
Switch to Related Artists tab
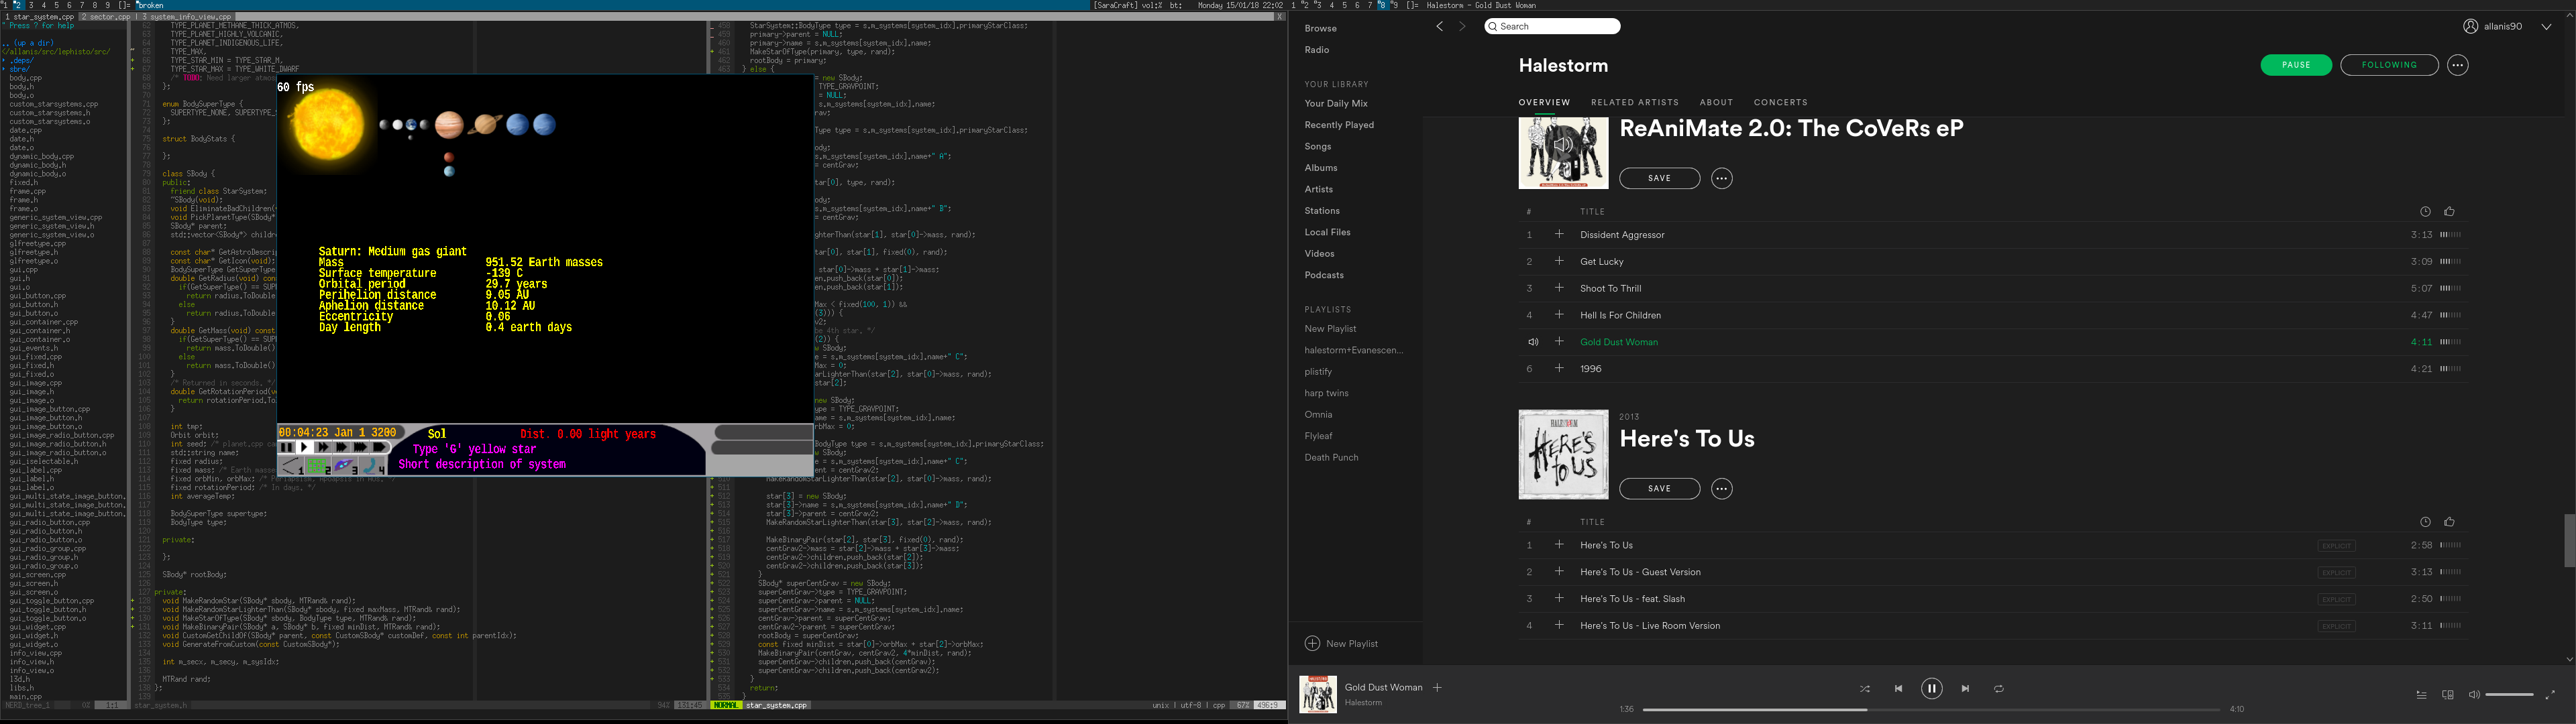coord(1635,102)
